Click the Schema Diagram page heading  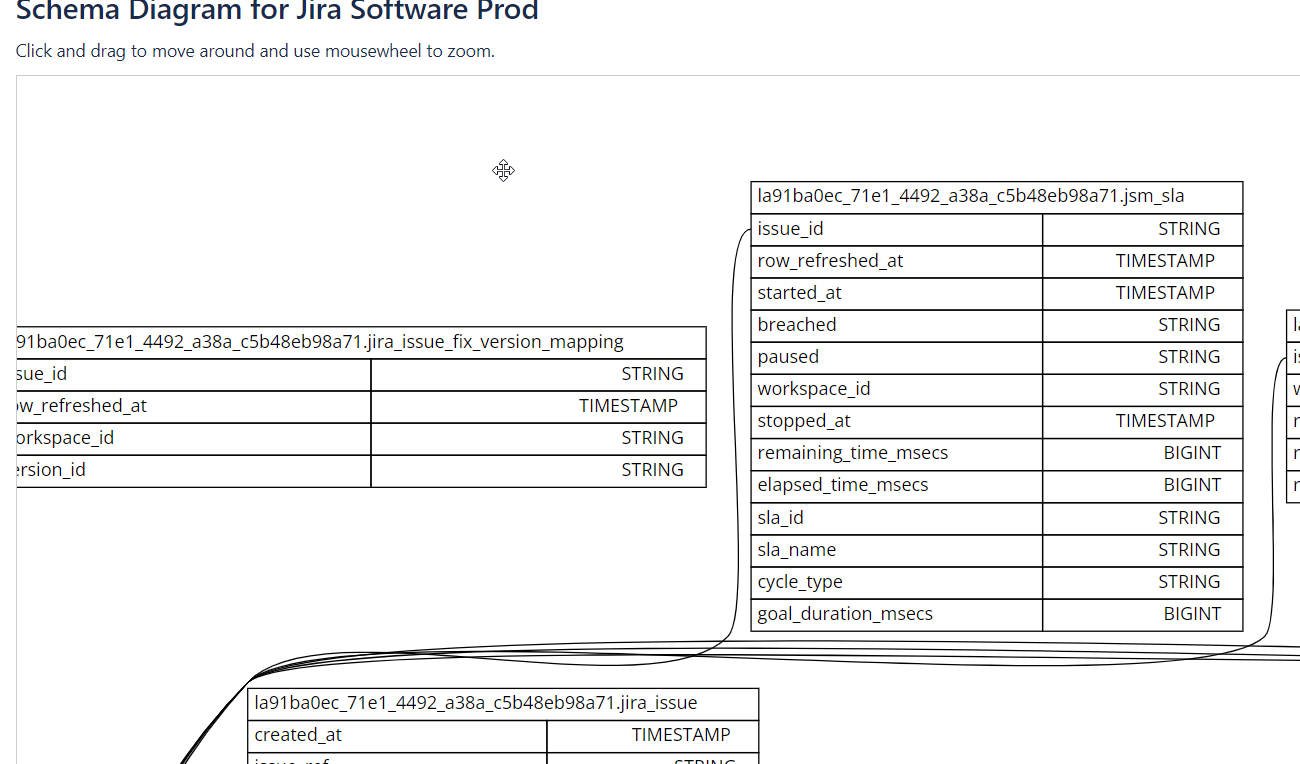(277, 11)
